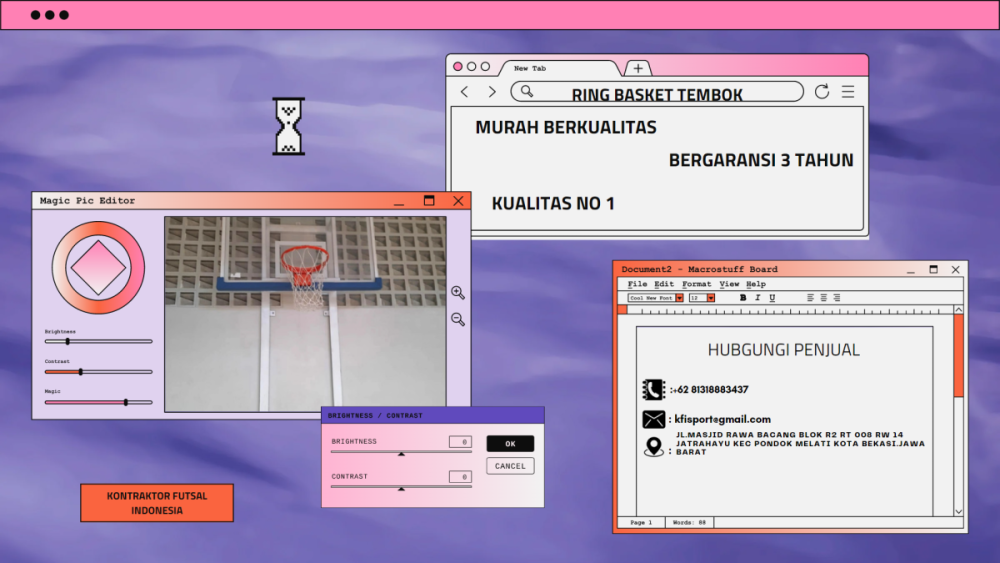Adjust the Contrast slider in Magic Pic Editor
The width and height of the screenshot is (1000, 563).
[x=98, y=372]
